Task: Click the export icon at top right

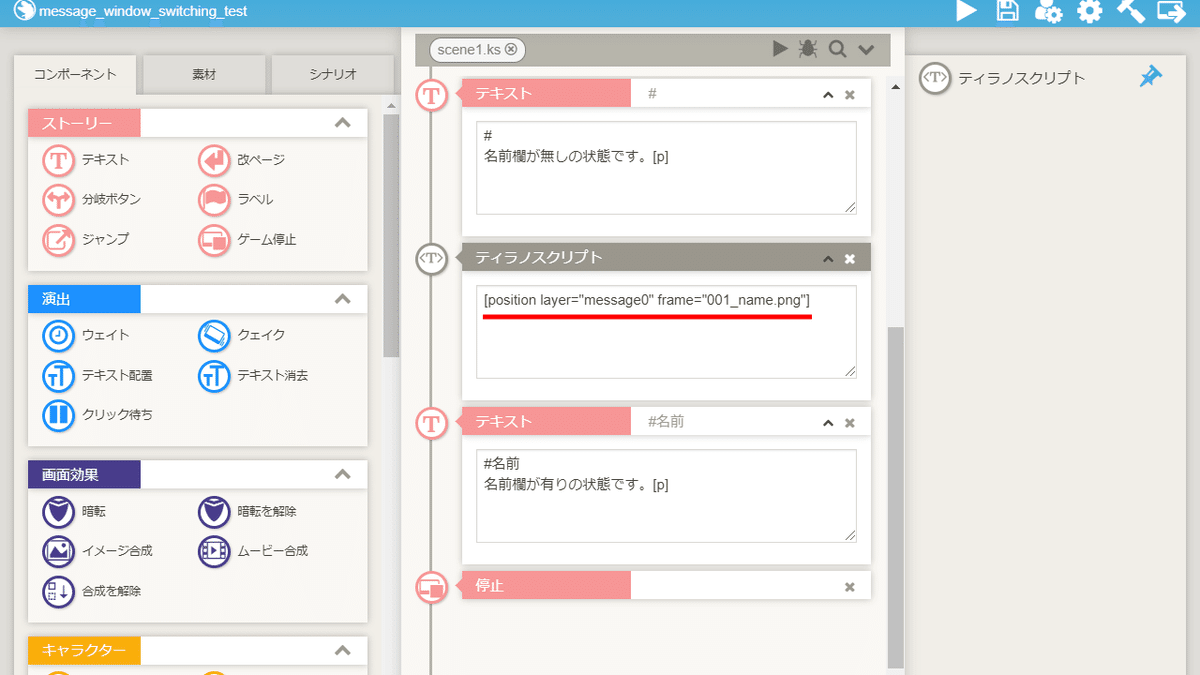Action: point(1171,11)
